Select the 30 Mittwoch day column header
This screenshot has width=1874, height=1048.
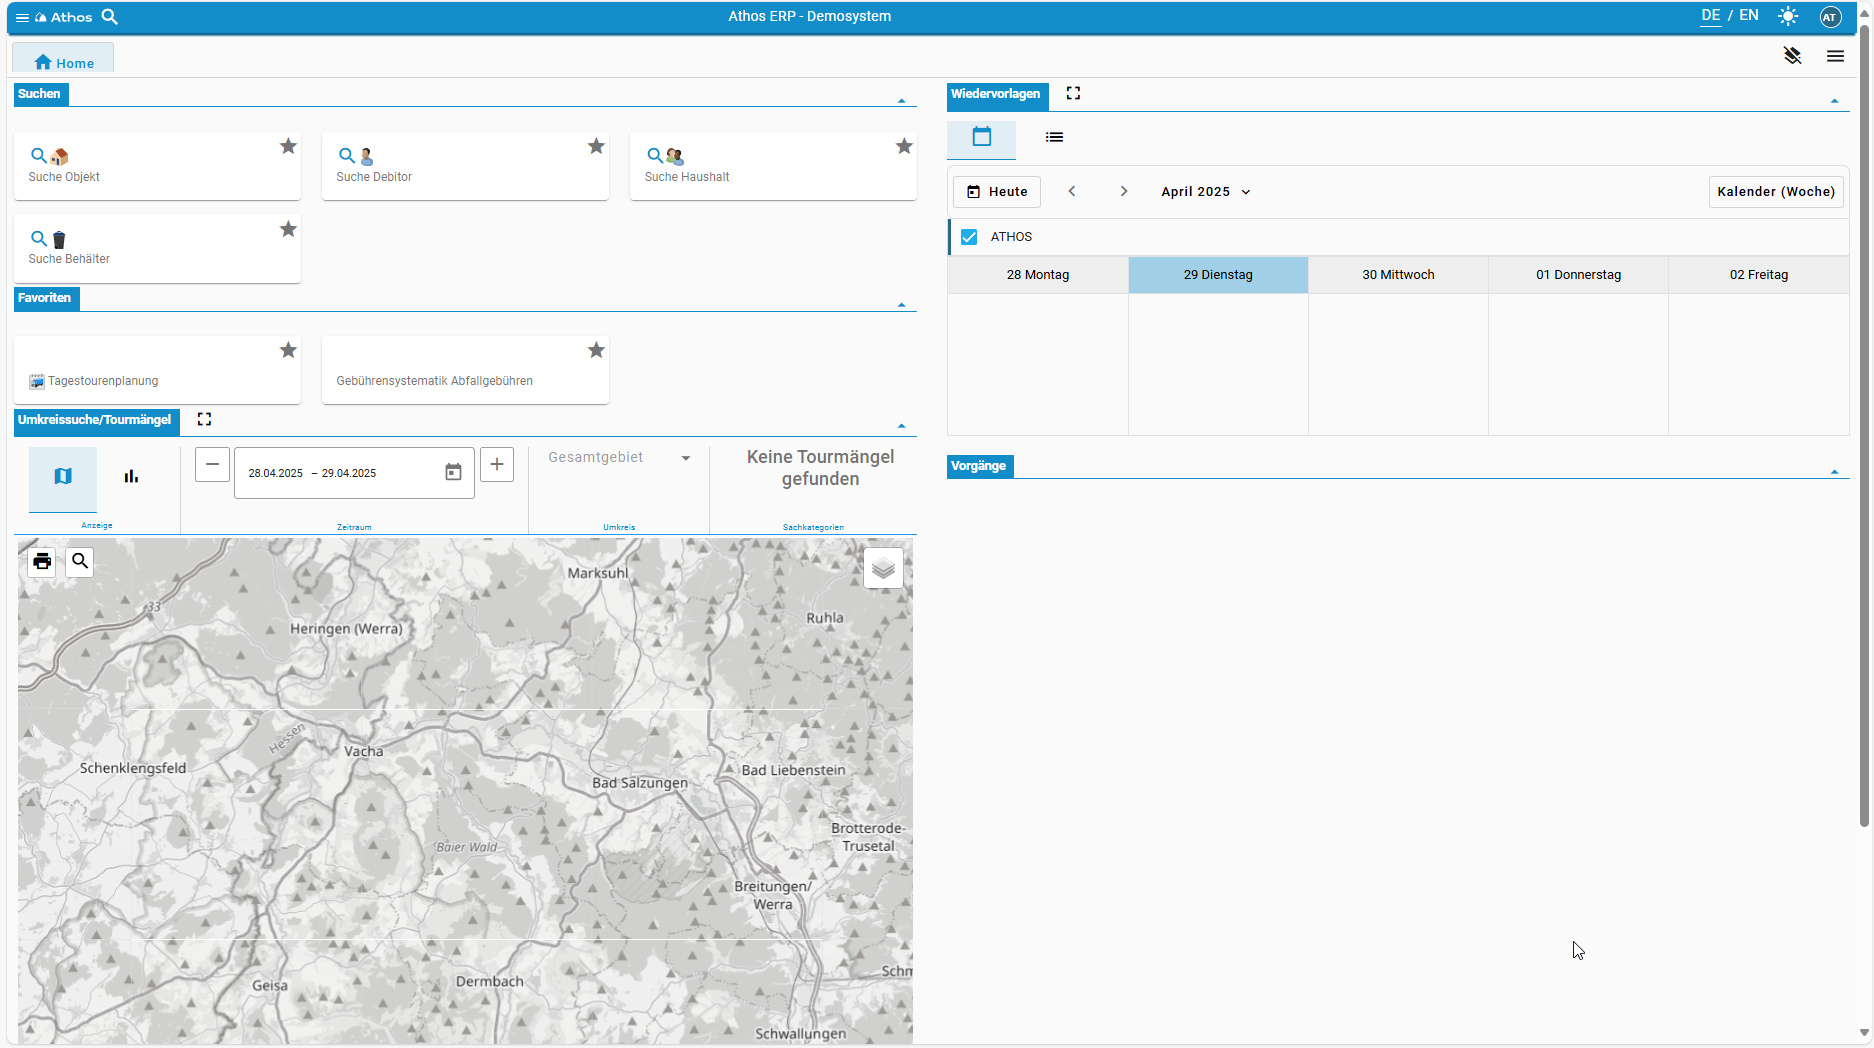click(1397, 275)
